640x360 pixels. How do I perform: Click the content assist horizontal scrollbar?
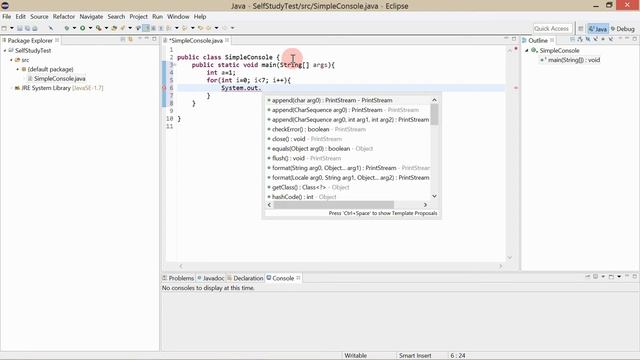[x=333, y=205]
